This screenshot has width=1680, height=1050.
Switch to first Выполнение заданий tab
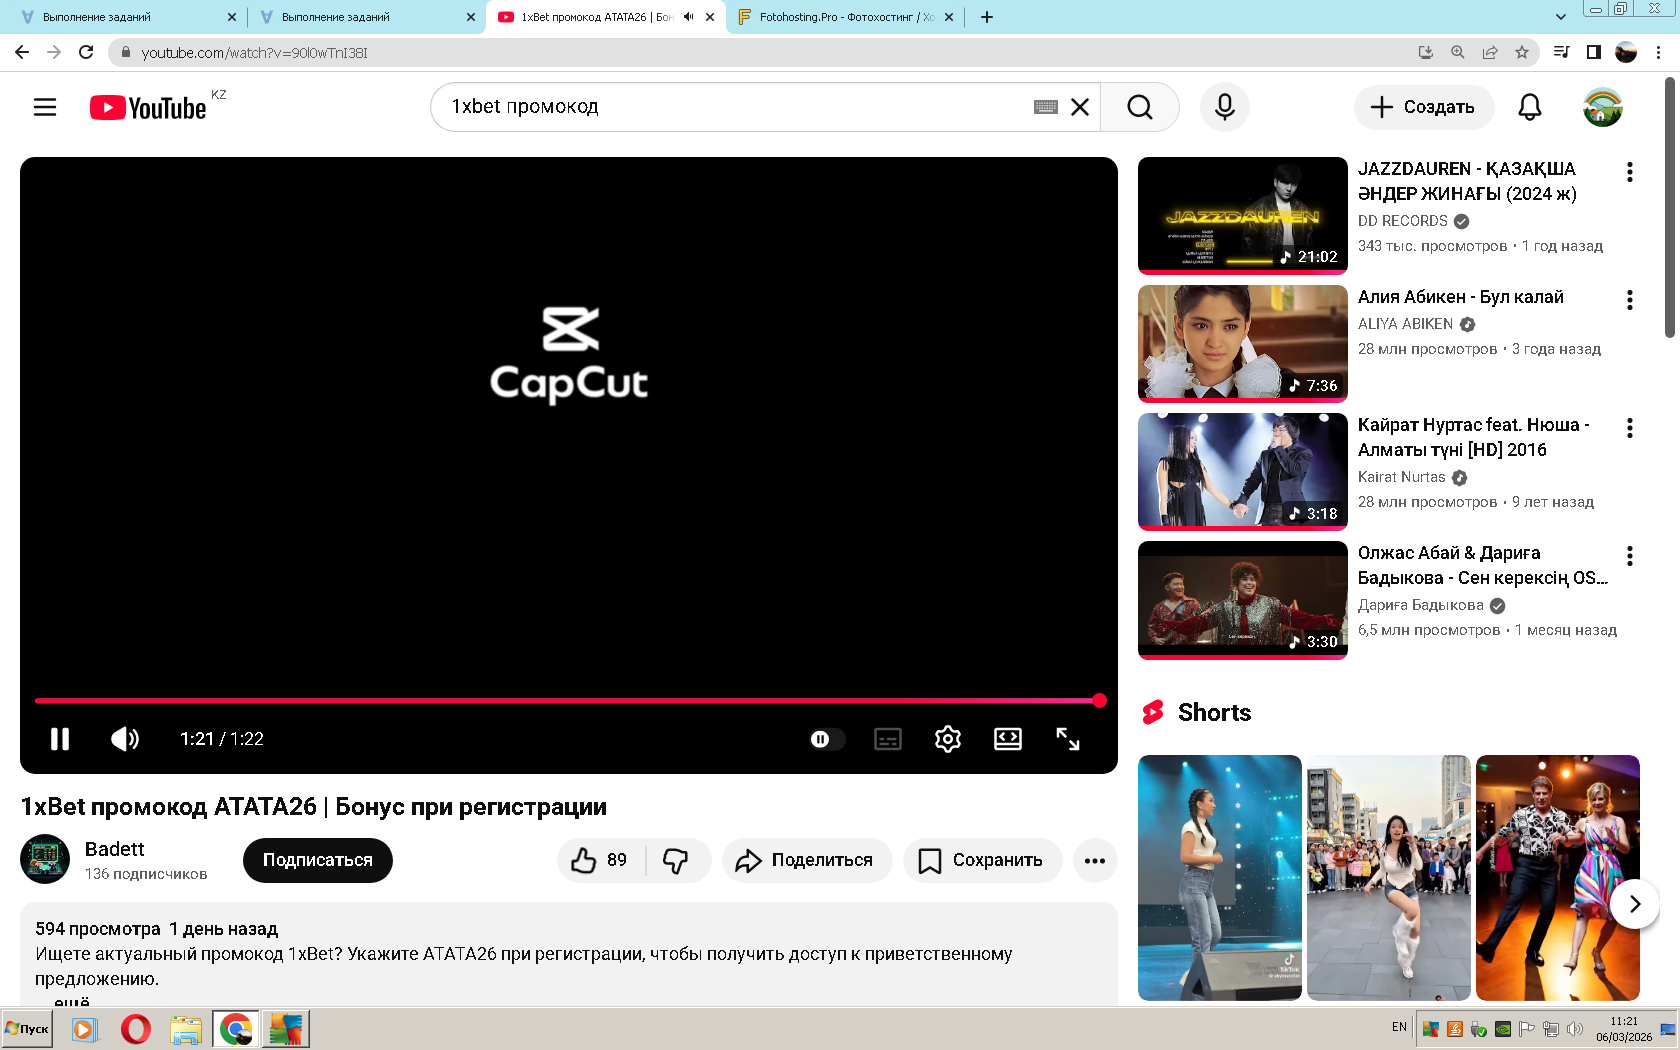tap(127, 17)
